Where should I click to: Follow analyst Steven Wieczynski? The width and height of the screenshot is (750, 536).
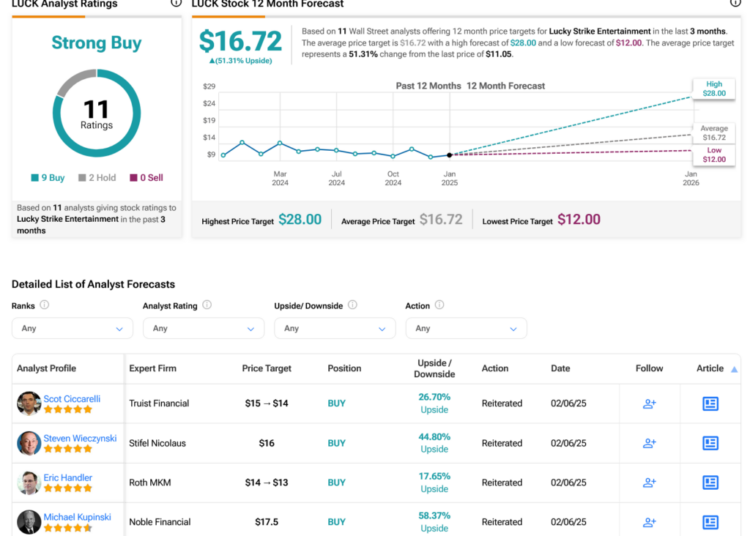click(x=649, y=443)
